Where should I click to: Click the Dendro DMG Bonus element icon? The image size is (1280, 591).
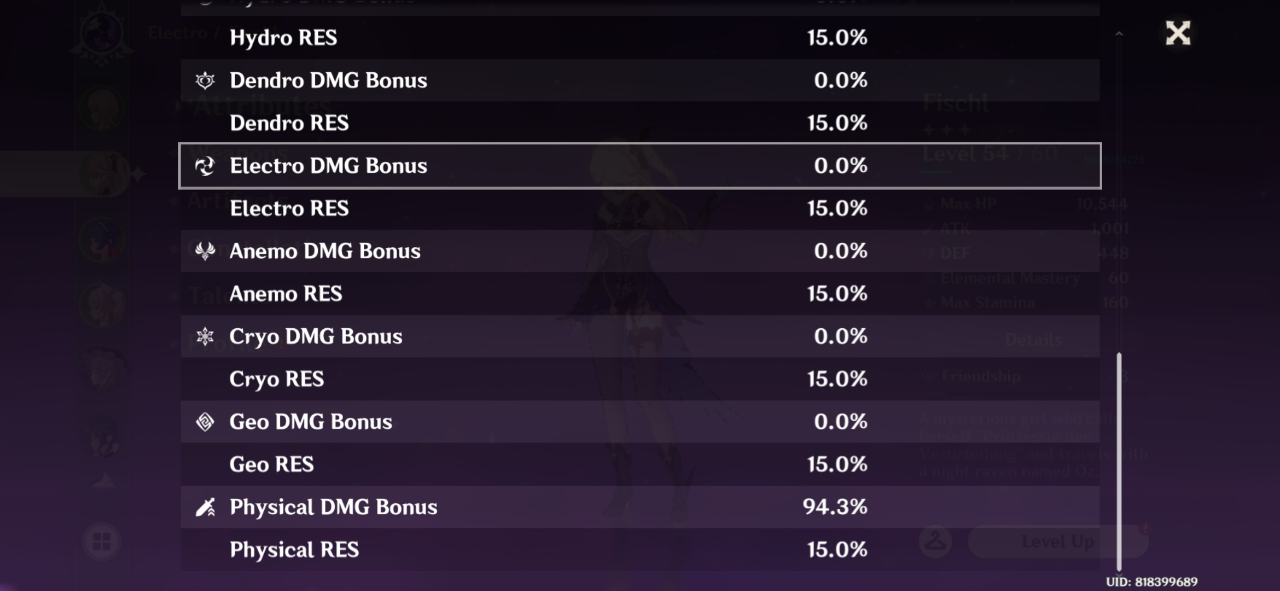(205, 80)
